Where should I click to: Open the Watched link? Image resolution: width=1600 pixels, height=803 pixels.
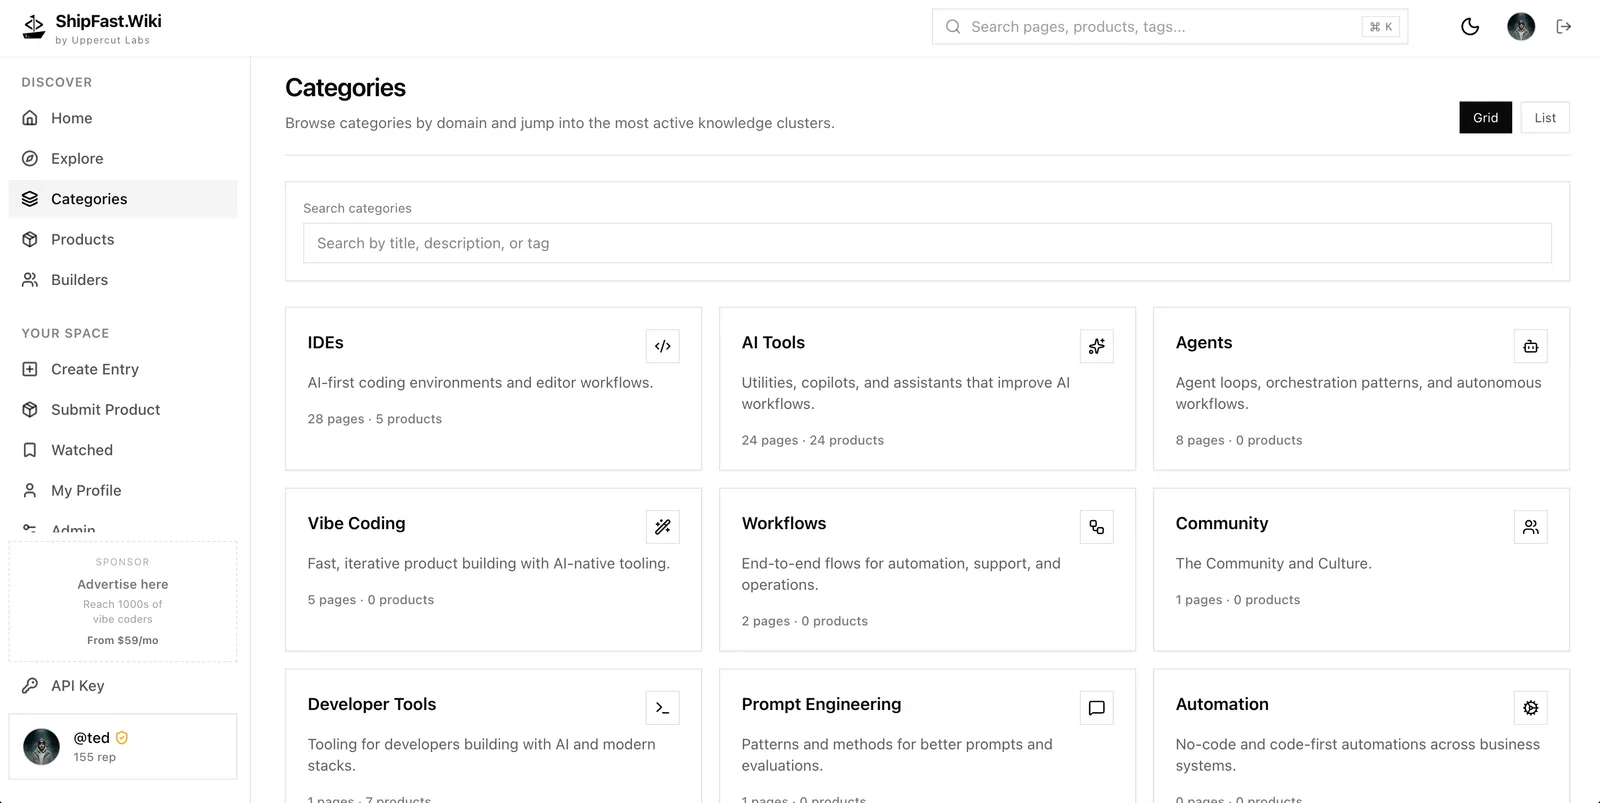tap(123, 450)
